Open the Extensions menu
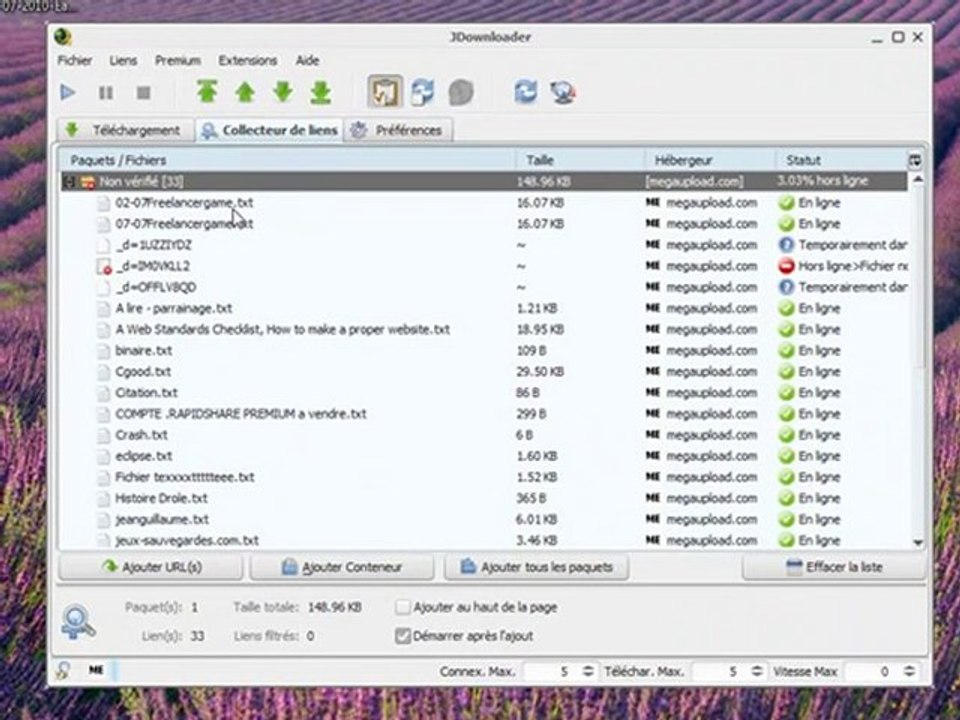 (248, 60)
